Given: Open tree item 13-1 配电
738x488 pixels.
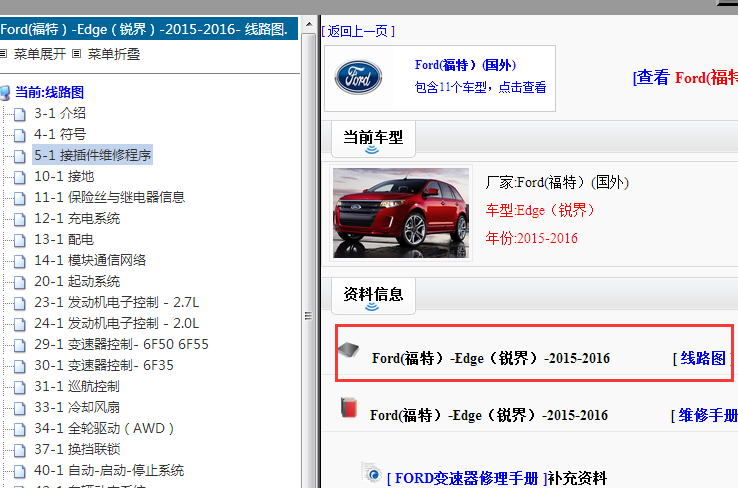Looking at the screenshot, I should [x=64, y=240].
